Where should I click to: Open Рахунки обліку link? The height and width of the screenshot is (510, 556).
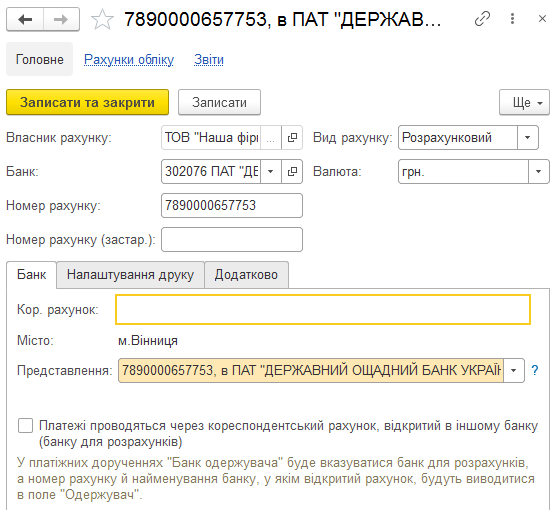pyautogui.click(x=129, y=60)
